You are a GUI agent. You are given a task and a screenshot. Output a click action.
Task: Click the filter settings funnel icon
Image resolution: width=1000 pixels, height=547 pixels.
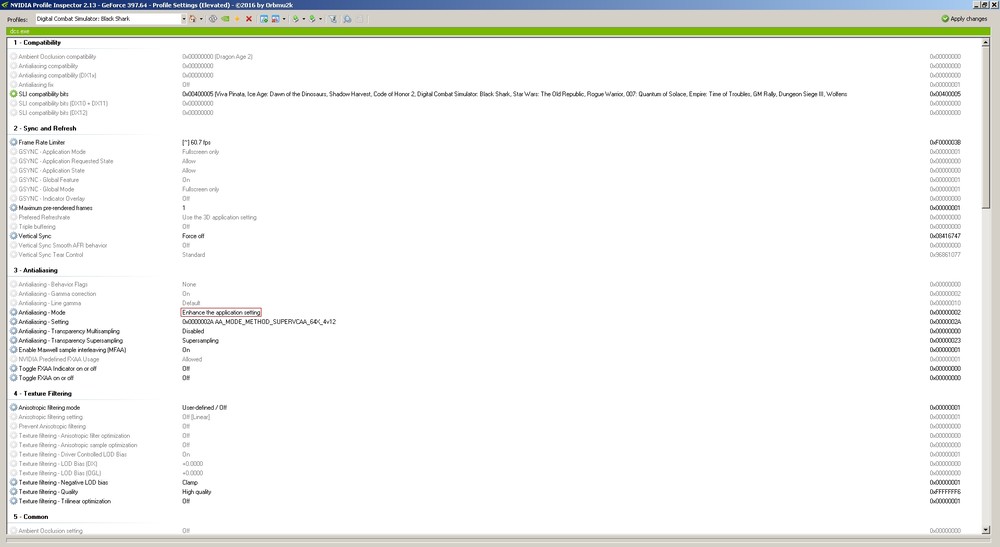click(x=332, y=18)
